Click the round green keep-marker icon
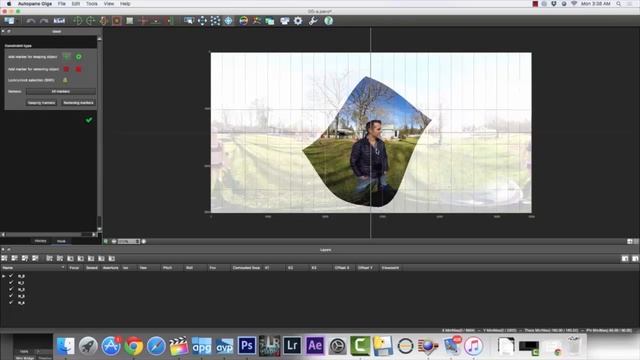 pyautogui.click(x=79, y=57)
